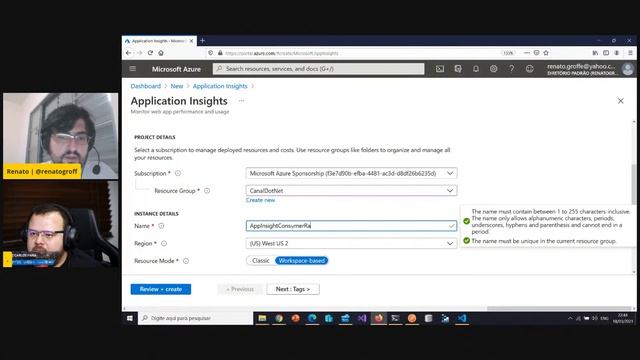Image resolution: width=640 pixels, height=360 pixels.
Task: Go to Application Insights breadcrumb
Action: 220,86
